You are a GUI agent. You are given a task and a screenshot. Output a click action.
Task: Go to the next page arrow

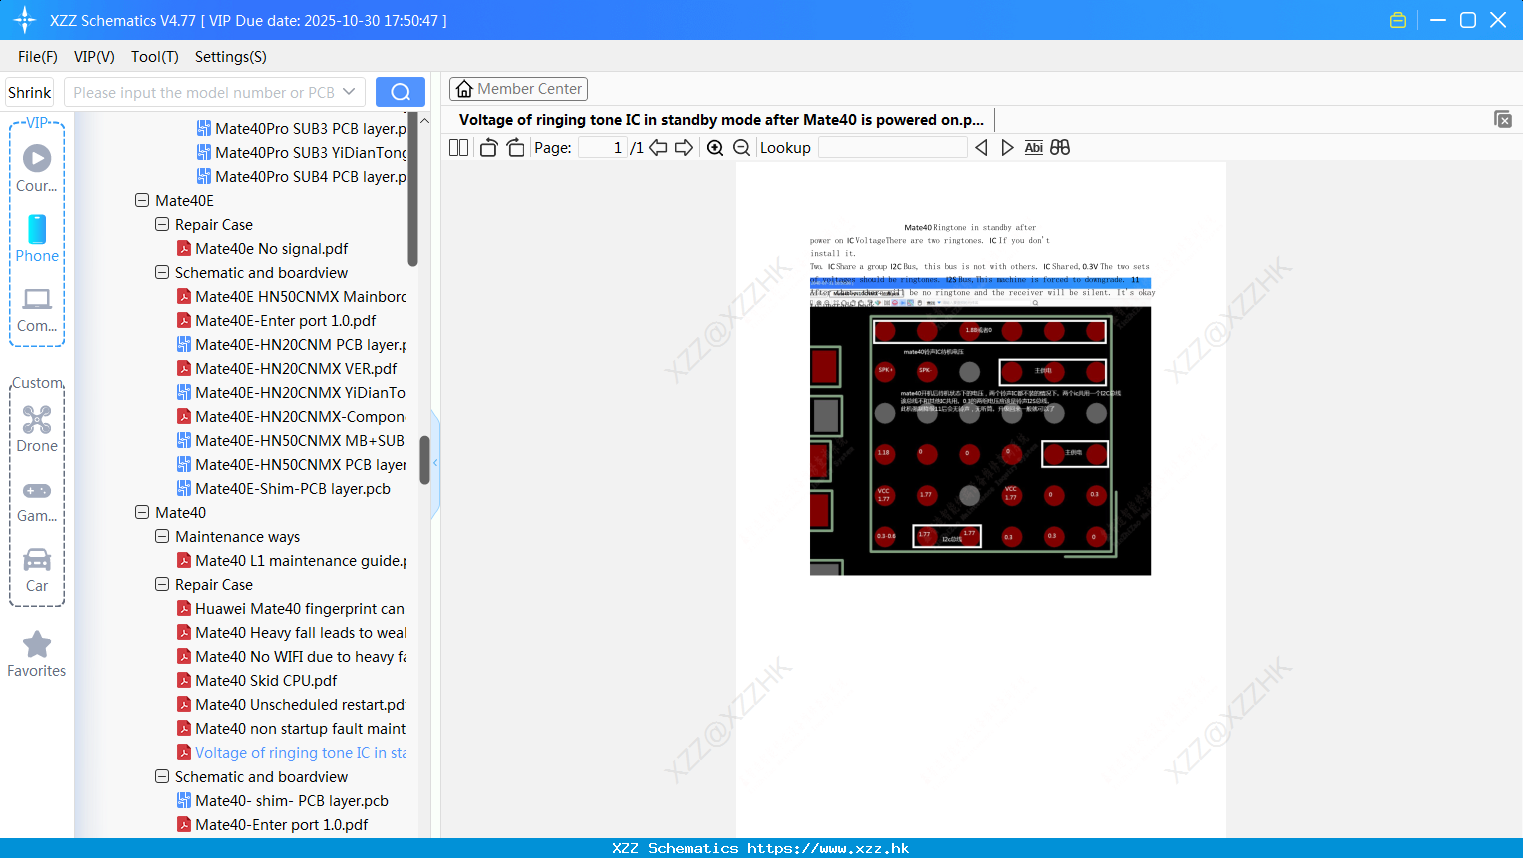point(684,147)
